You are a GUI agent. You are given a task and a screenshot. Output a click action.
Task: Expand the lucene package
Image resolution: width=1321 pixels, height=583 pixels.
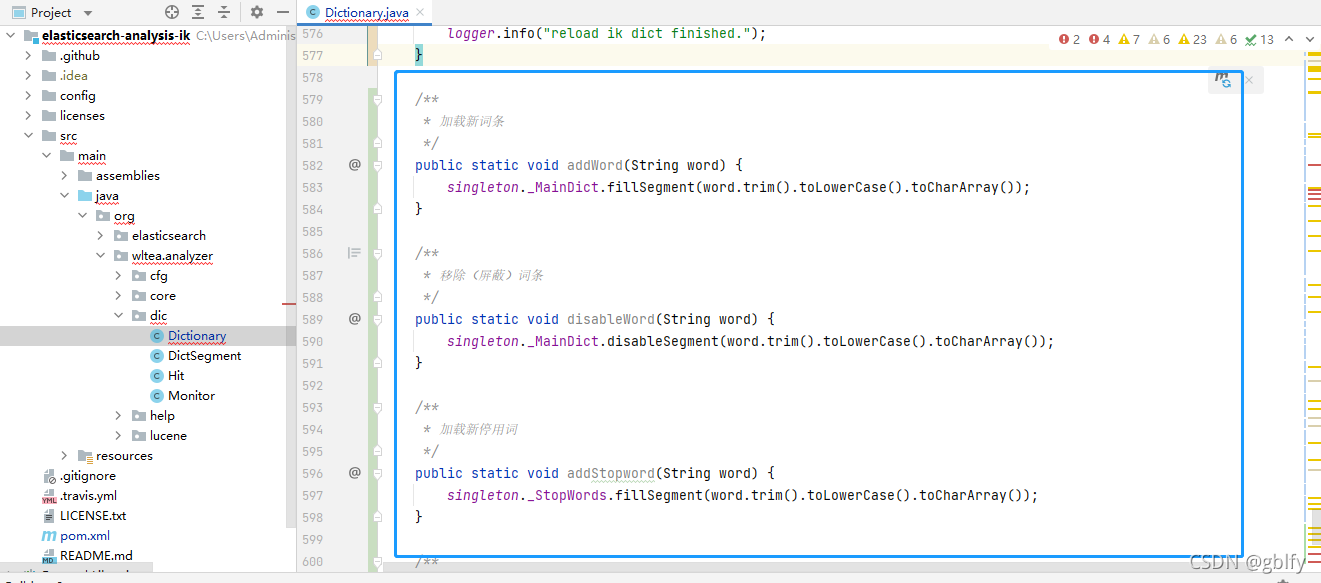click(x=118, y=436)
